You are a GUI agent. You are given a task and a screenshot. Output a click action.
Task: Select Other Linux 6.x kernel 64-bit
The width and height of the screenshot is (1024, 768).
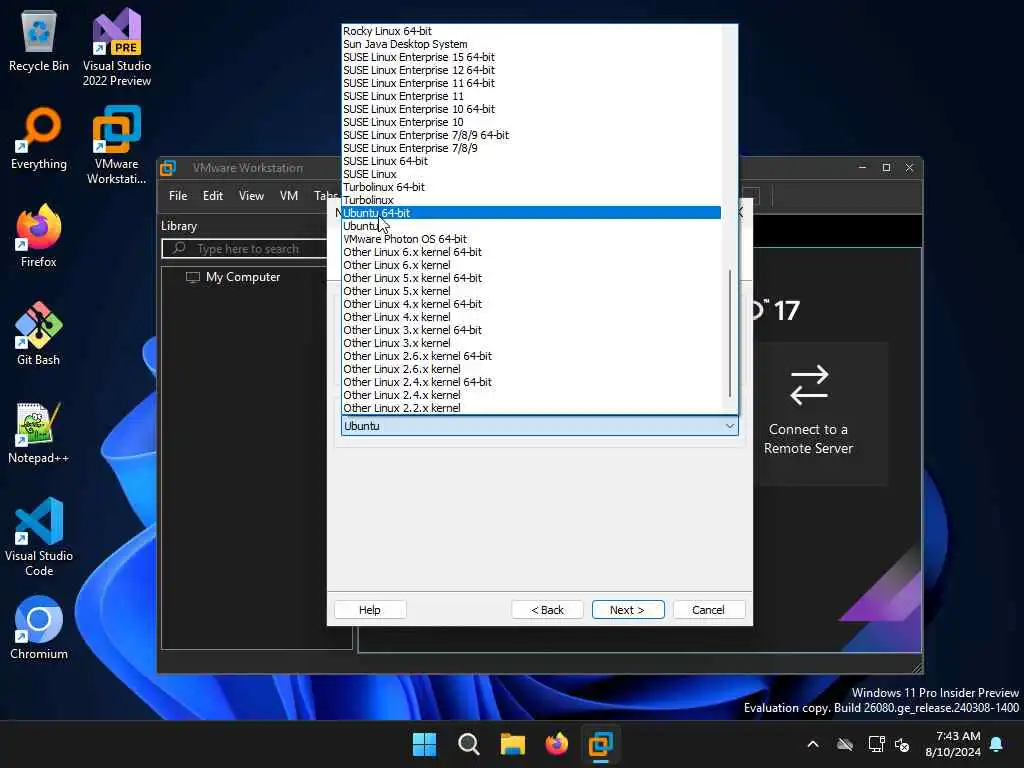click(531, 252)
